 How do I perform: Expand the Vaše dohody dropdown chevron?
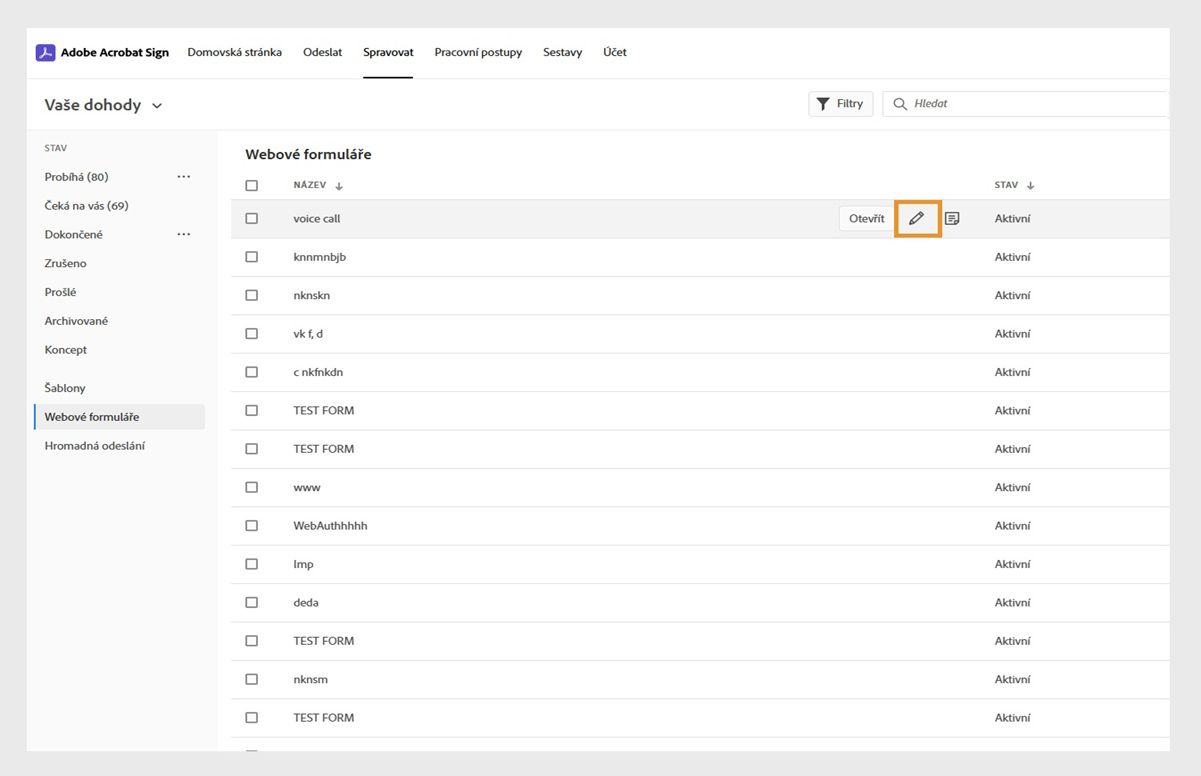157,106
